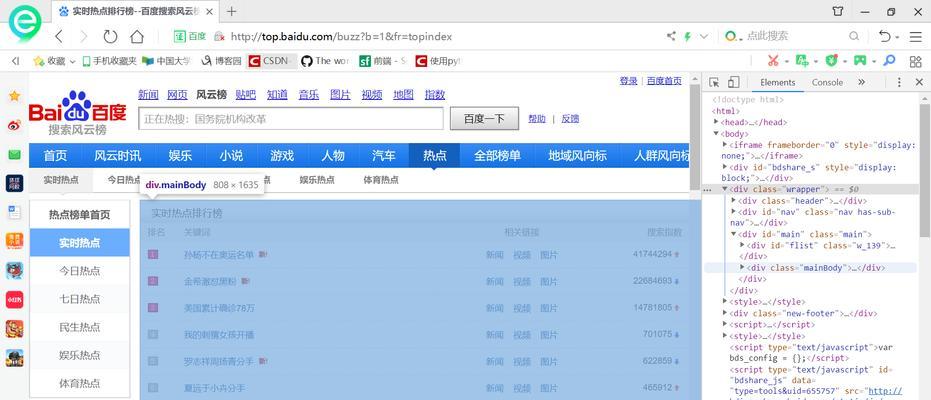This screenshot has height=400, width=931.
Task: Click the red scissors screenshot tool
Action: point(772,61)
